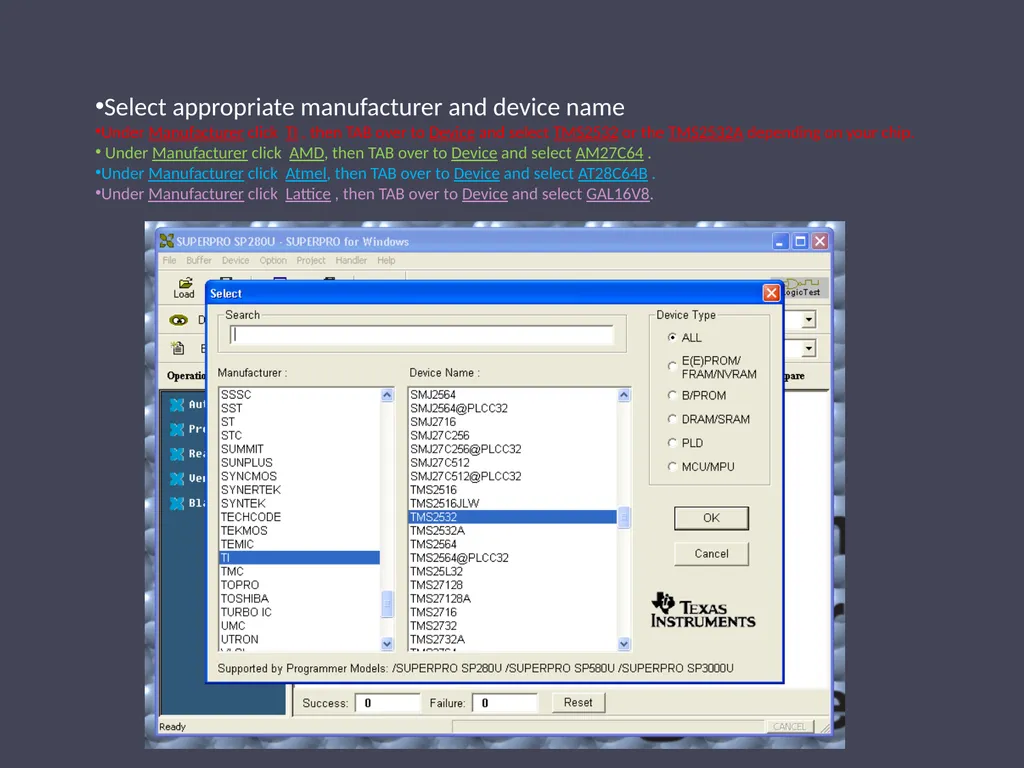Open the Help menu
Image resolution: width=1024 pixels, height=768 pixels.
pos(386,260)
